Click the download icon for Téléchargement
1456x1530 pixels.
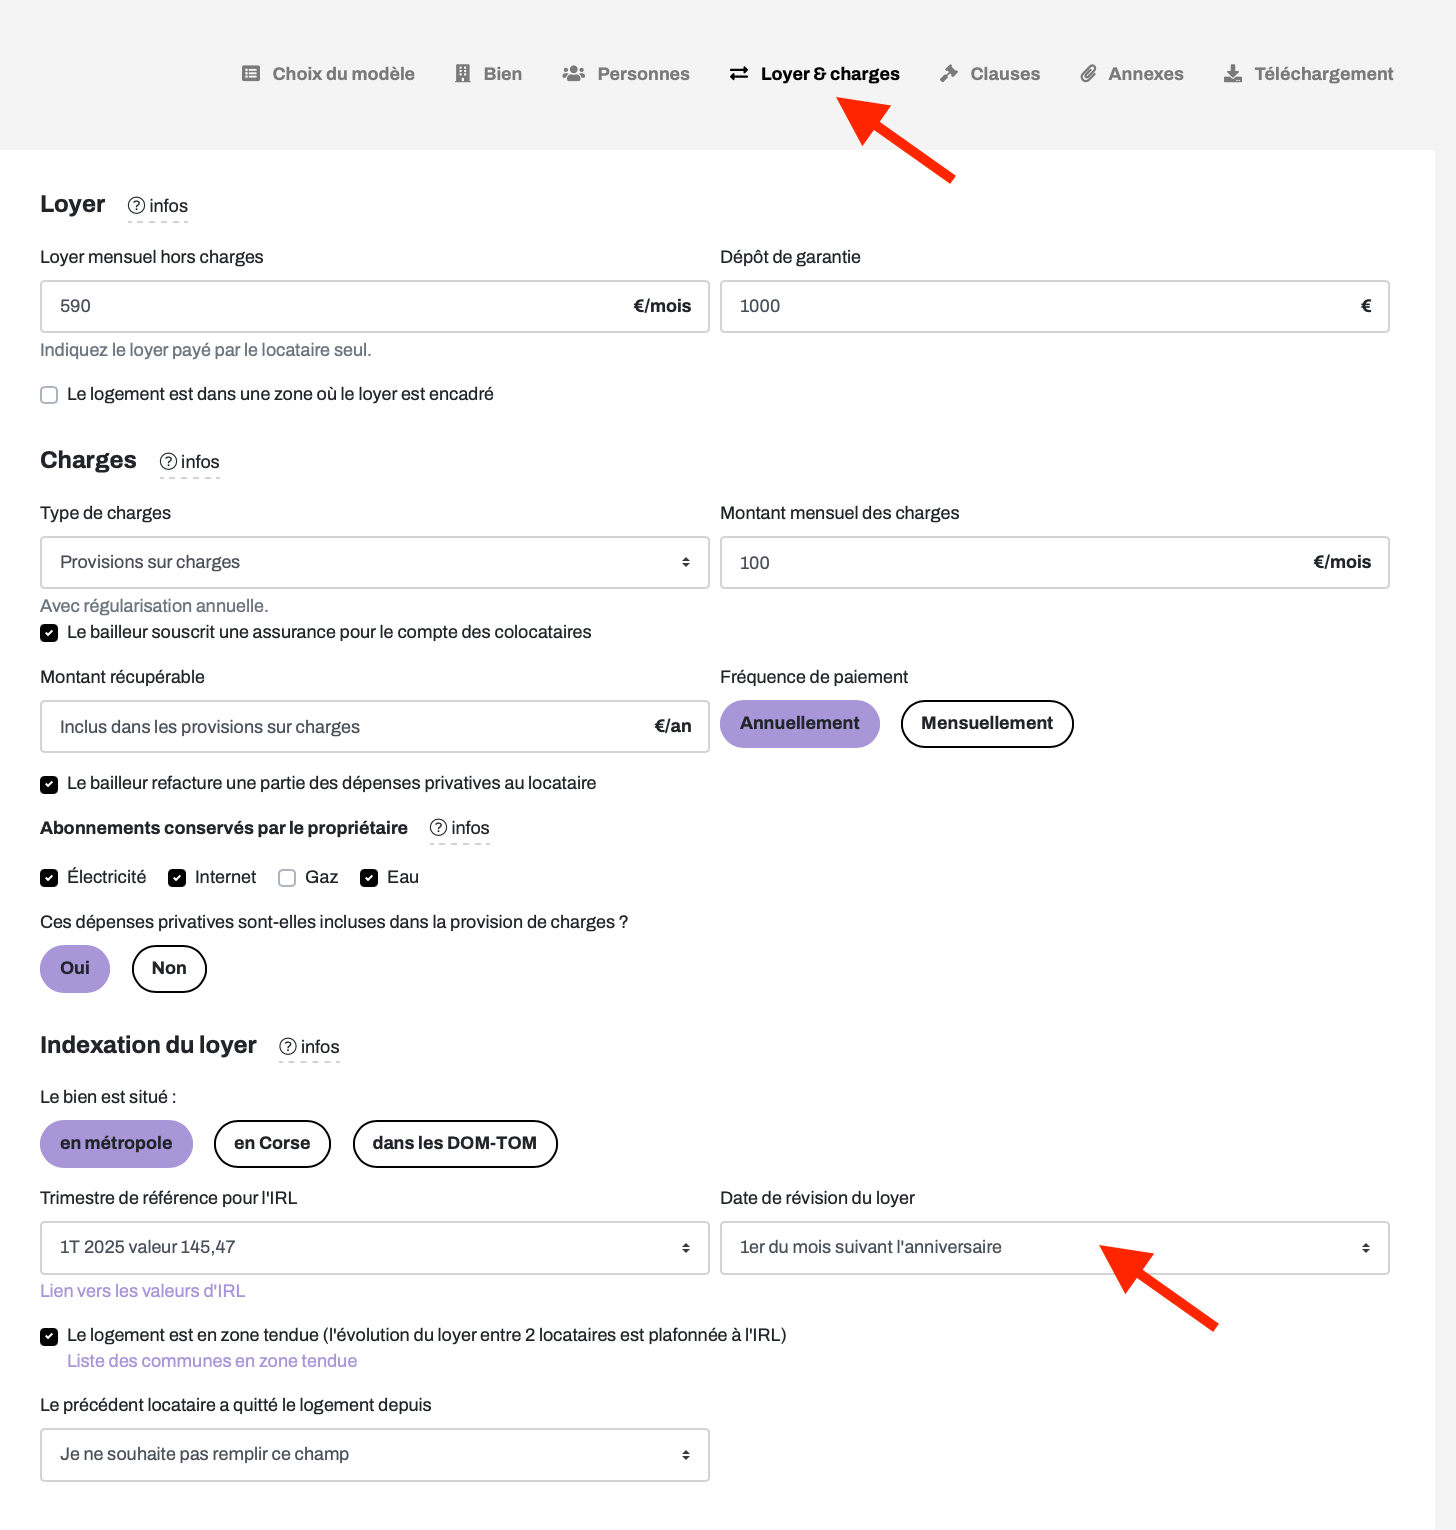1233,74
